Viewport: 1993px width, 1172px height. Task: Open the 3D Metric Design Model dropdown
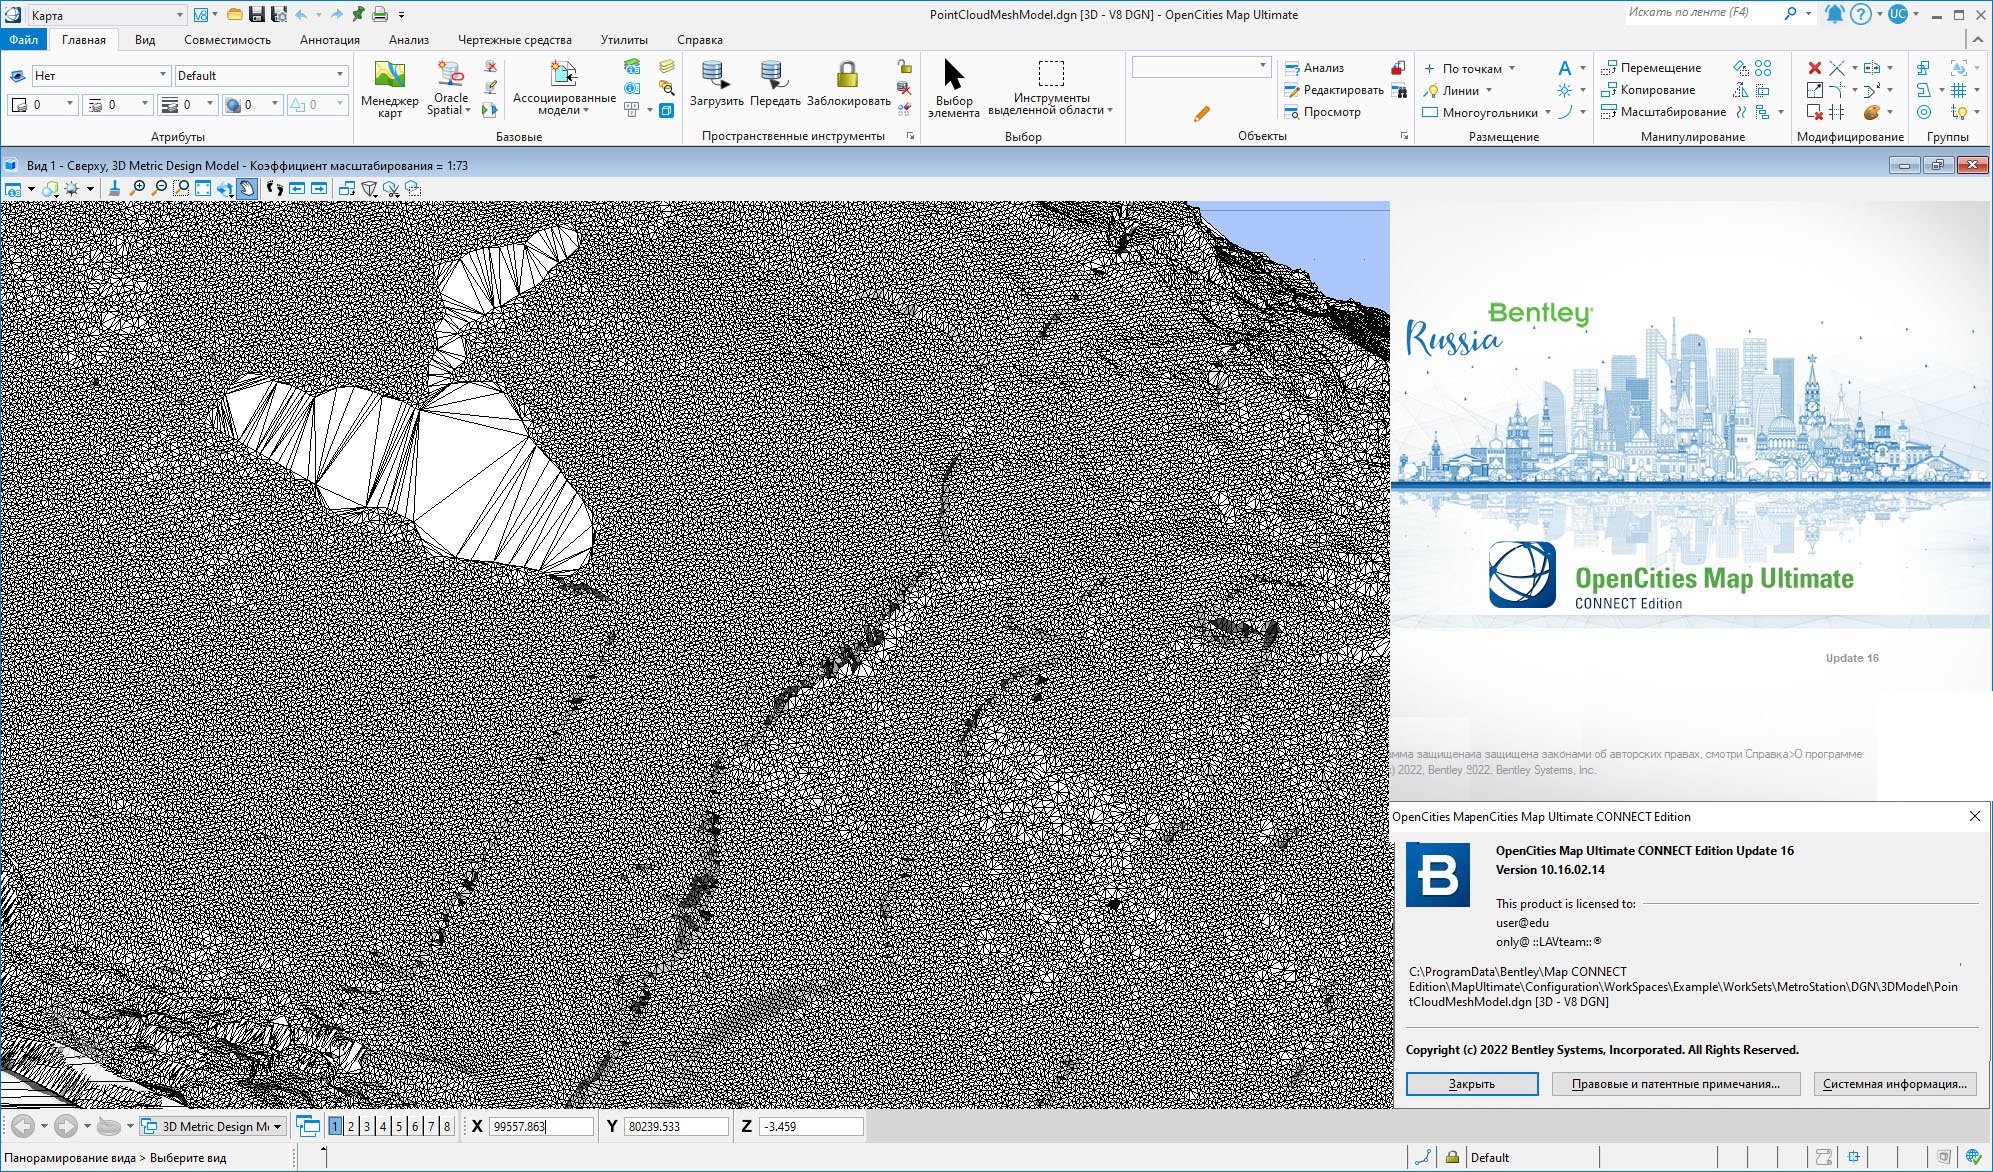[213, 1126]
